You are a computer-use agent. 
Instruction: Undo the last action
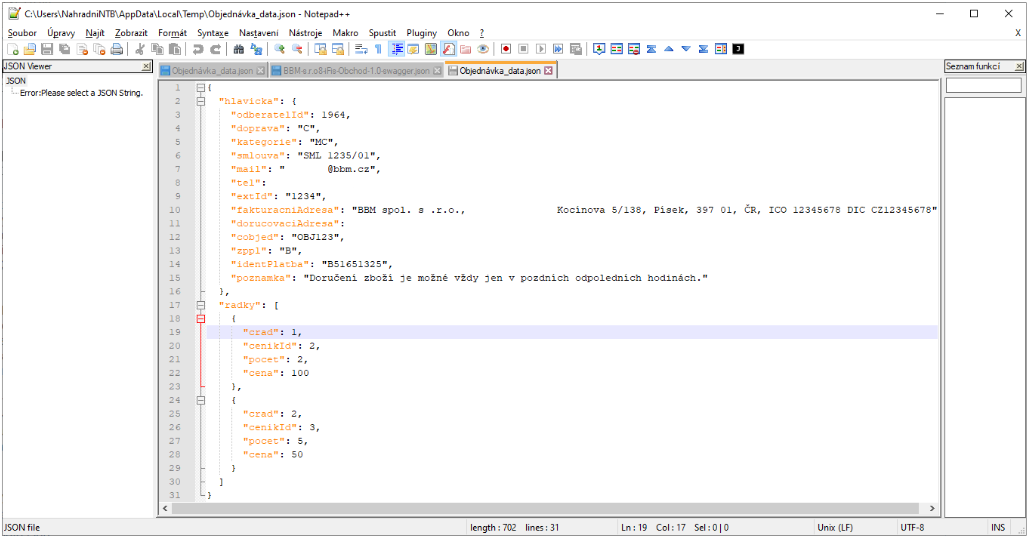pyautogui.click(x=198, y=49)
